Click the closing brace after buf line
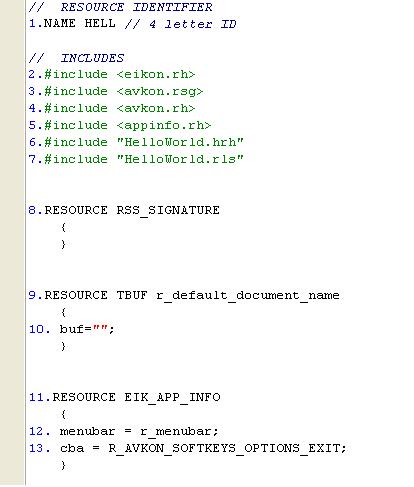 (x=63, y=346)
